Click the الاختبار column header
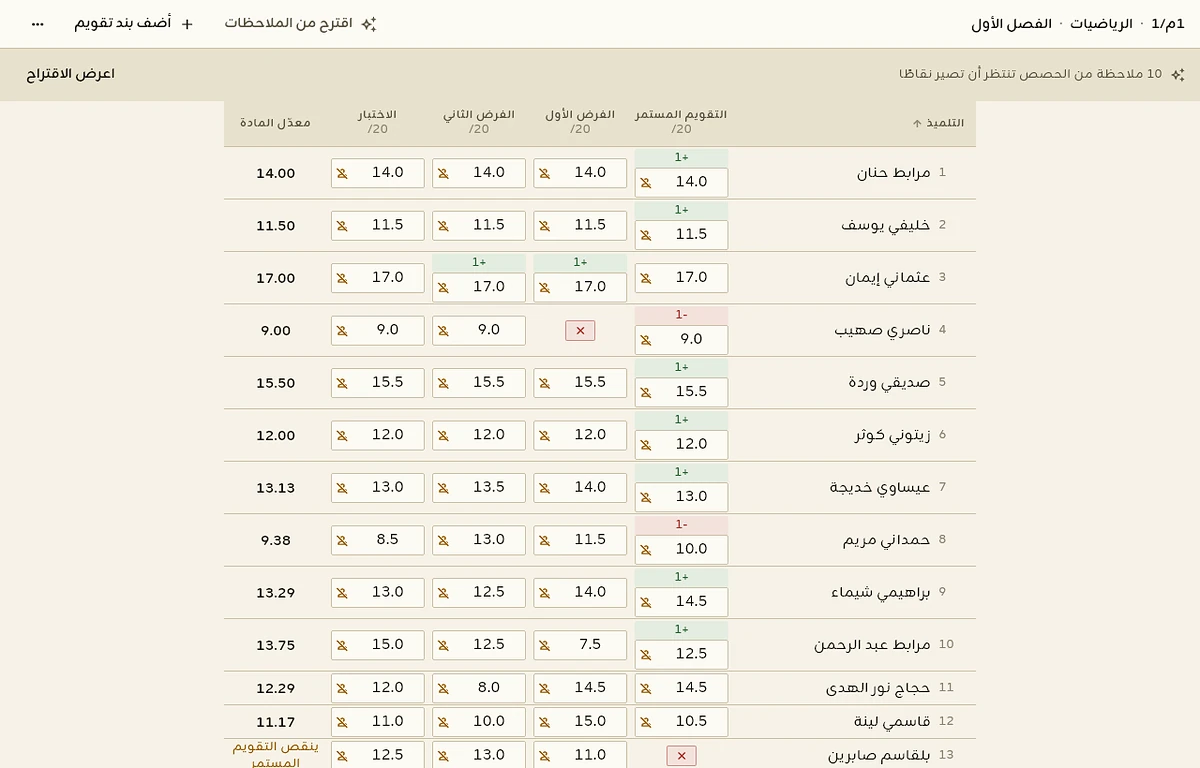Viewport: 1200px width, 768px height. coord(378,122)
